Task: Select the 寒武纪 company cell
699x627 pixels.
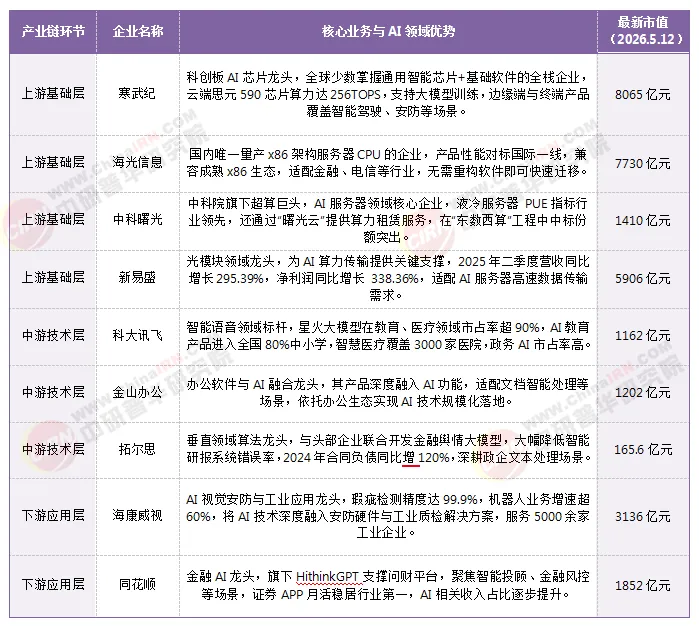Action: (137, 93)
